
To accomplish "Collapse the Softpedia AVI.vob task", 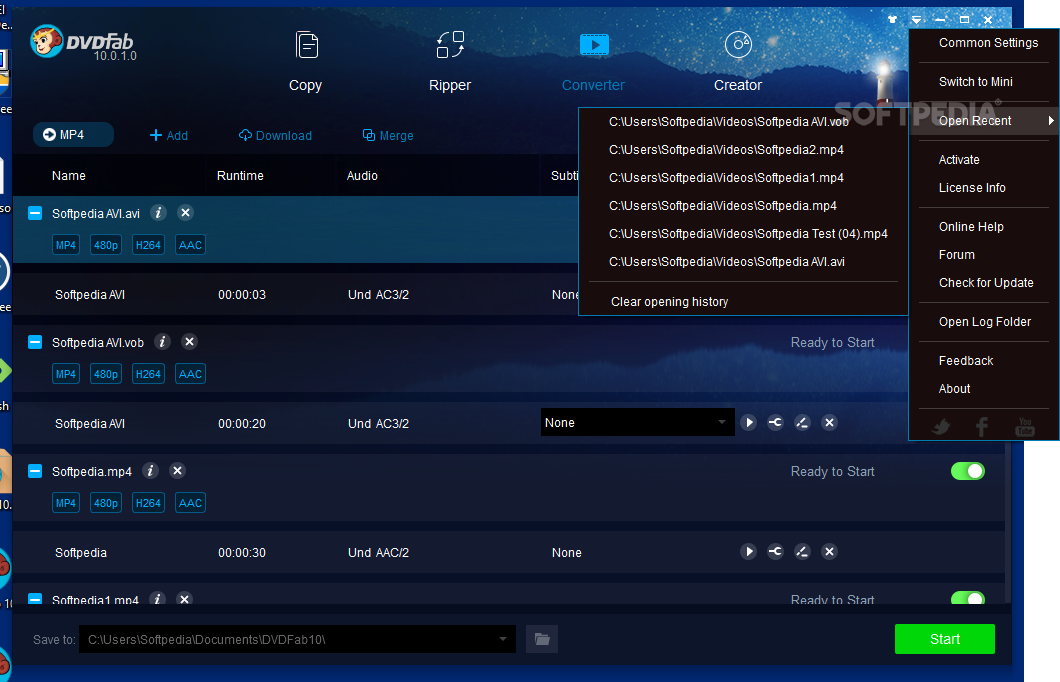I will pos(34,342).
